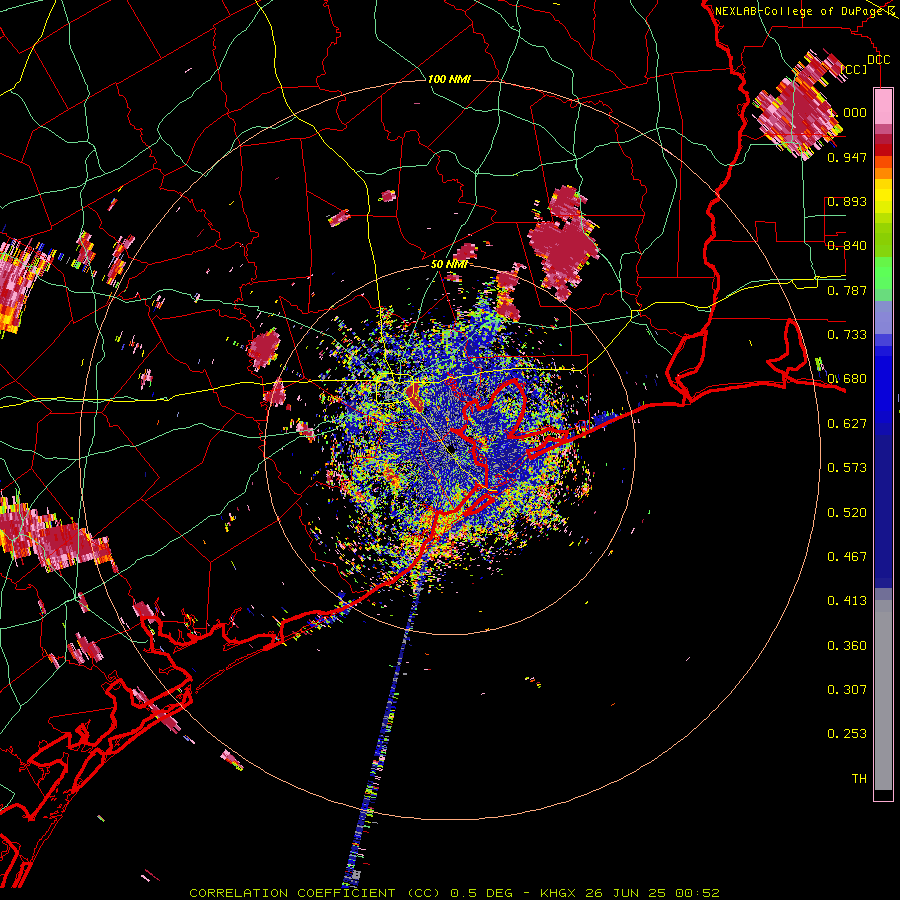Select the 0.893 scale value
Image resolution: width=900 pixels, height=900 pixels.
(x=847, y=201)
